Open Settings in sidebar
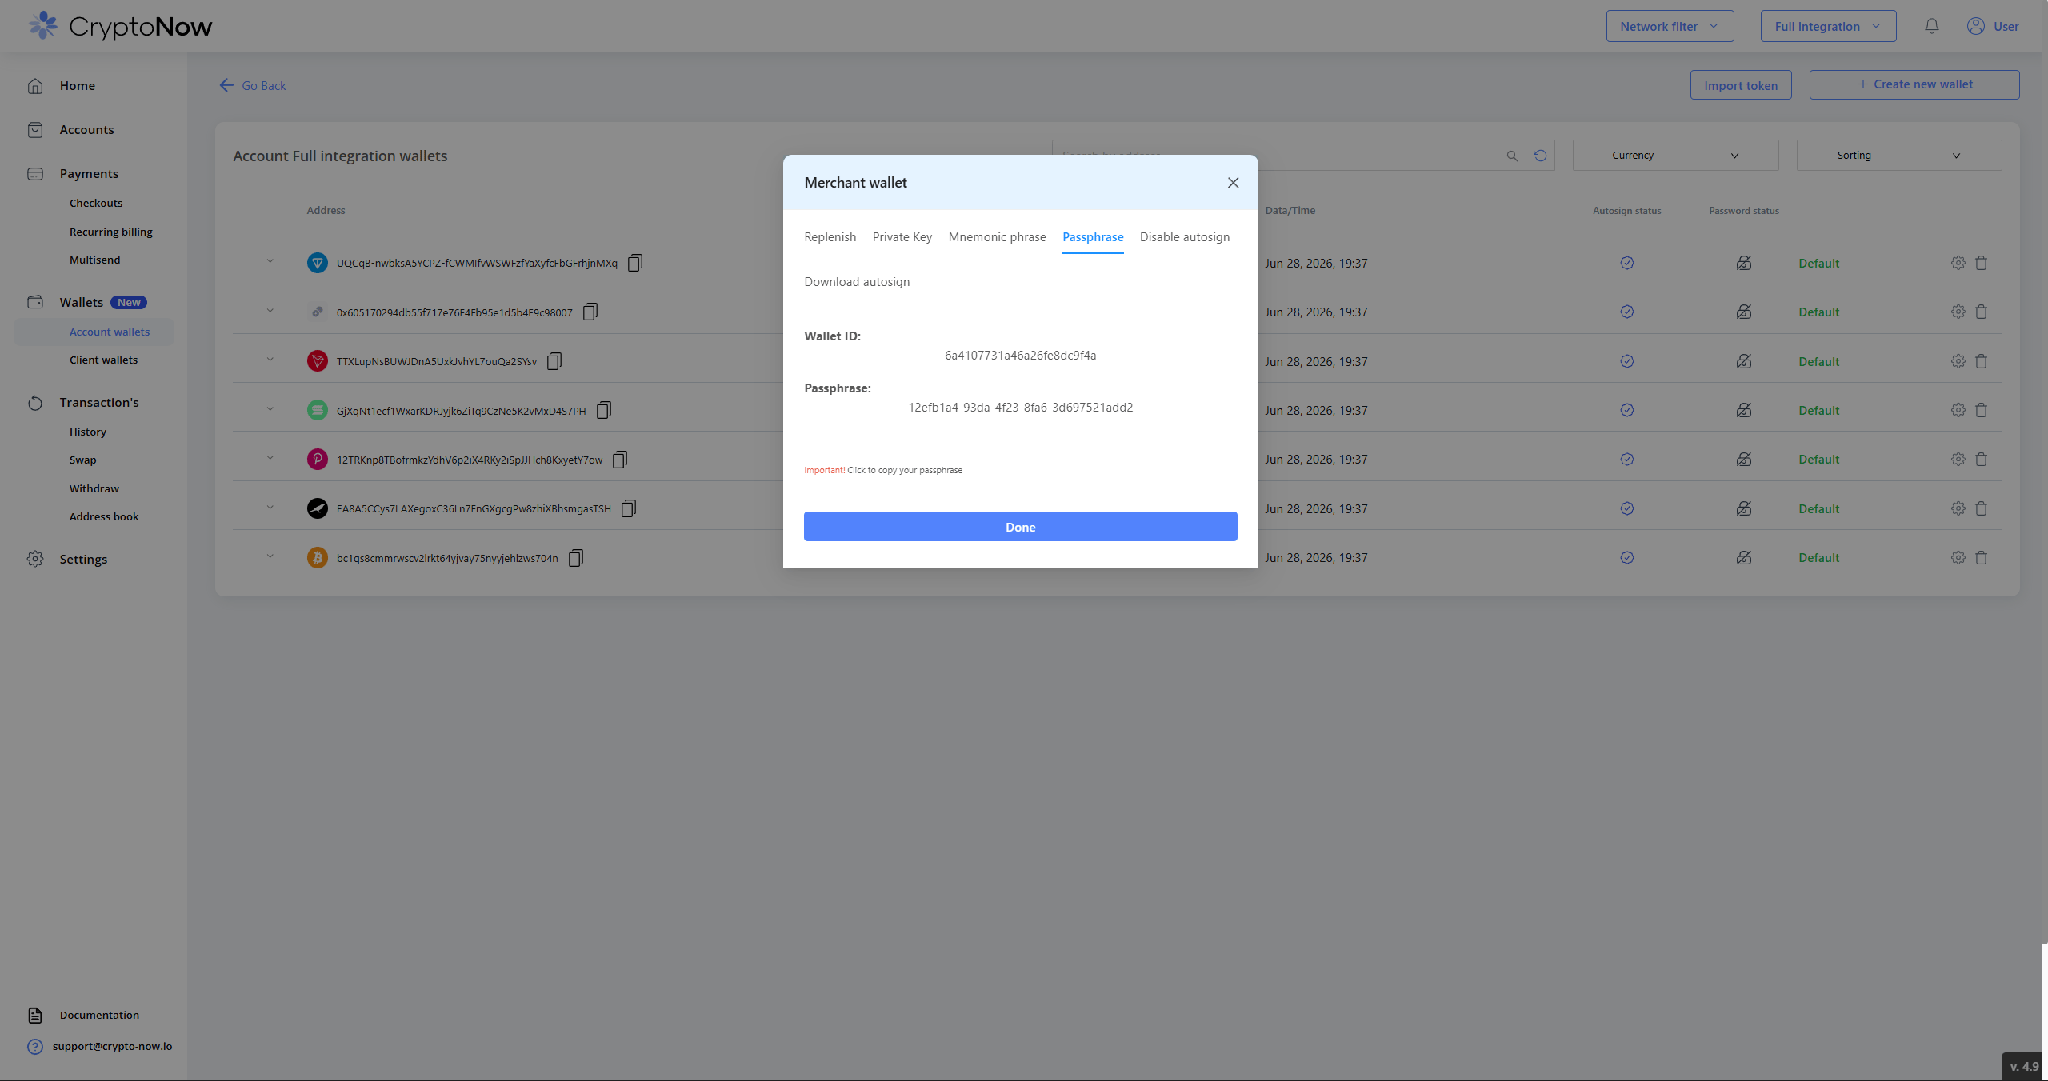This screenshot has height=1081, width=2048. coord(83,560)
